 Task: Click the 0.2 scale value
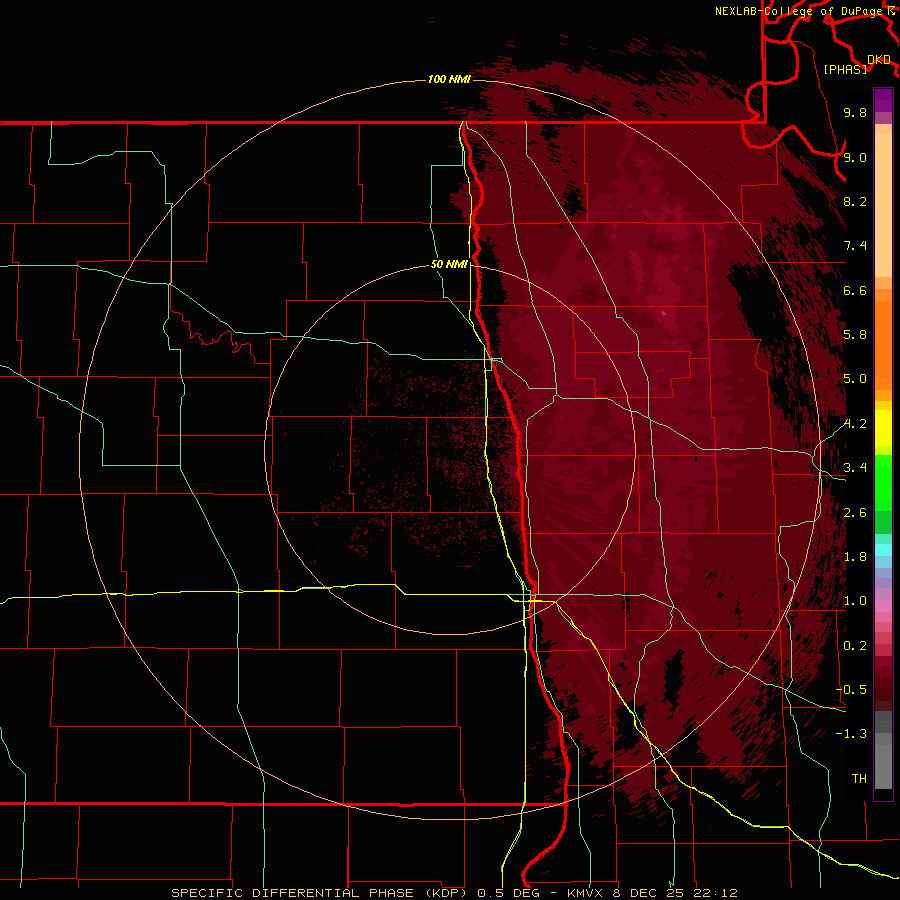(x=855, y=646)
